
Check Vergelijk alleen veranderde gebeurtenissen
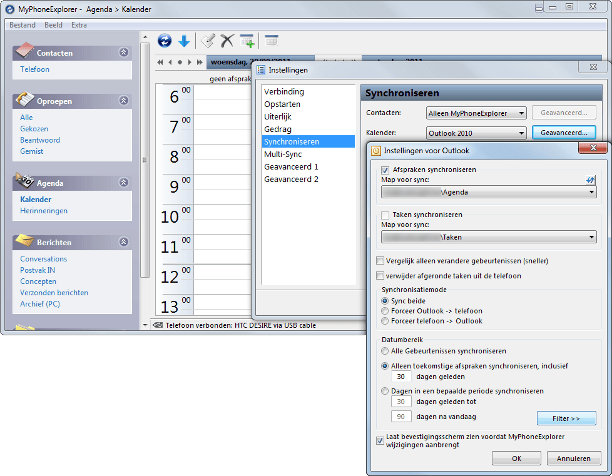[380, 261]
